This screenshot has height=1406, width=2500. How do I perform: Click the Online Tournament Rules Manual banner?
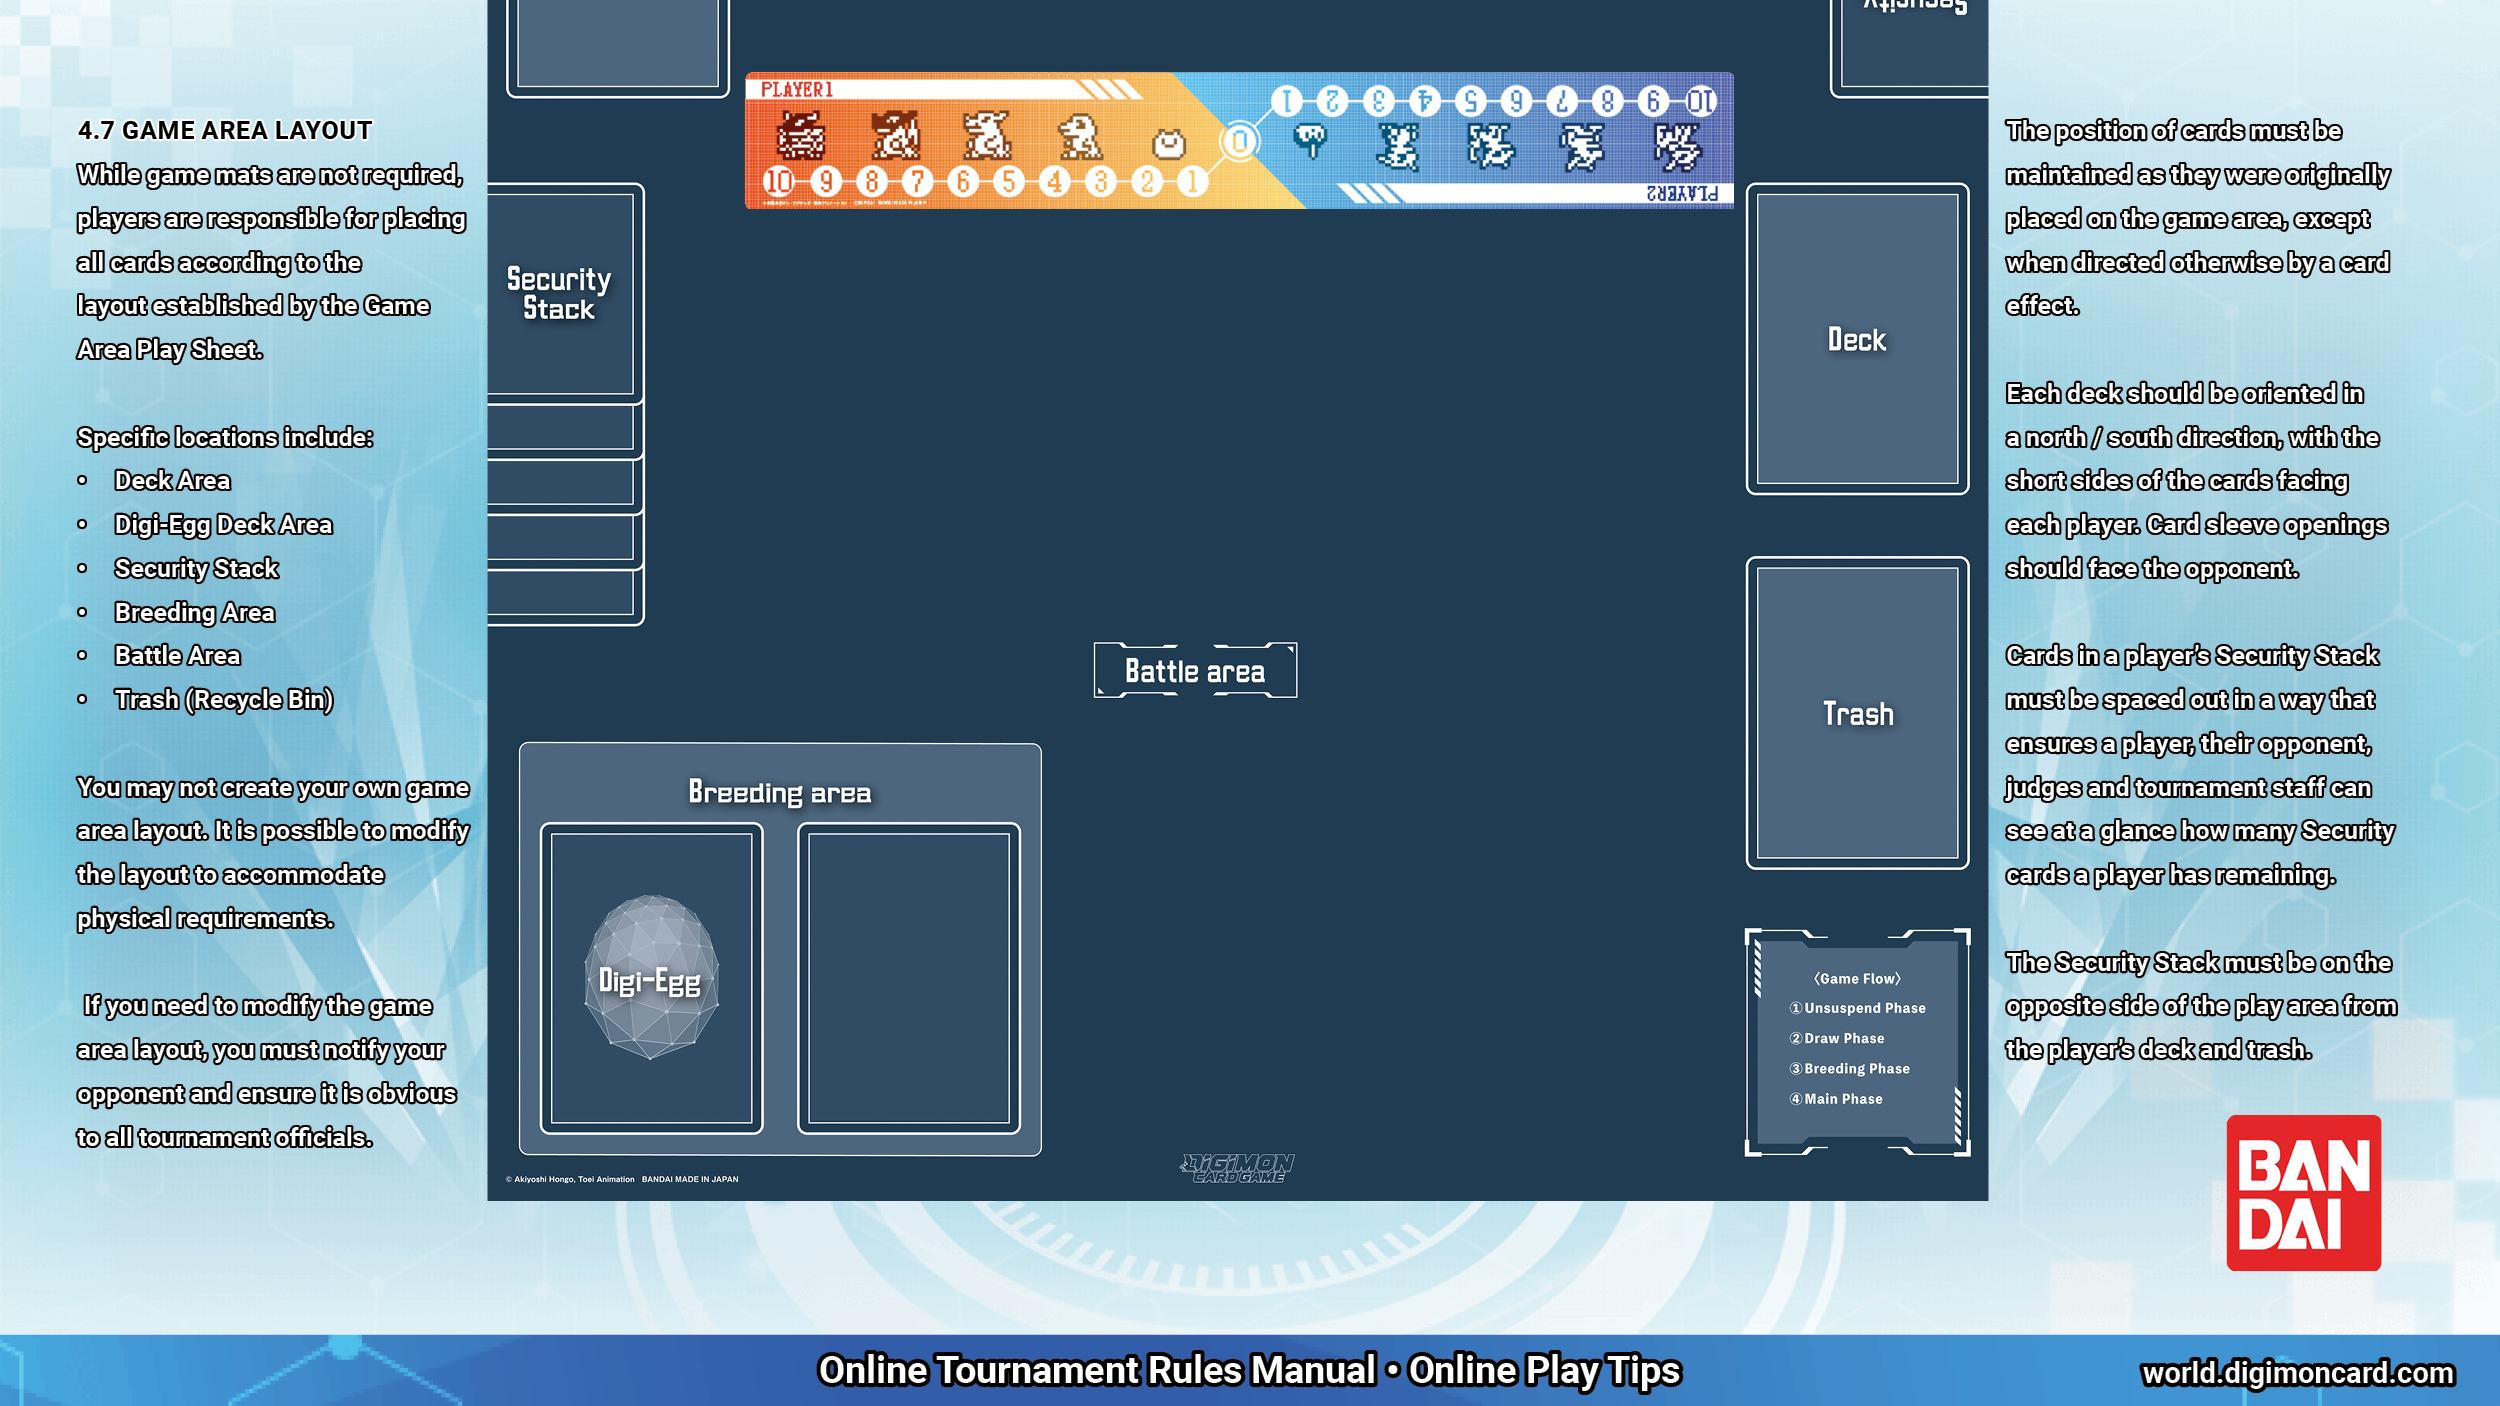coord(1249,1370)
